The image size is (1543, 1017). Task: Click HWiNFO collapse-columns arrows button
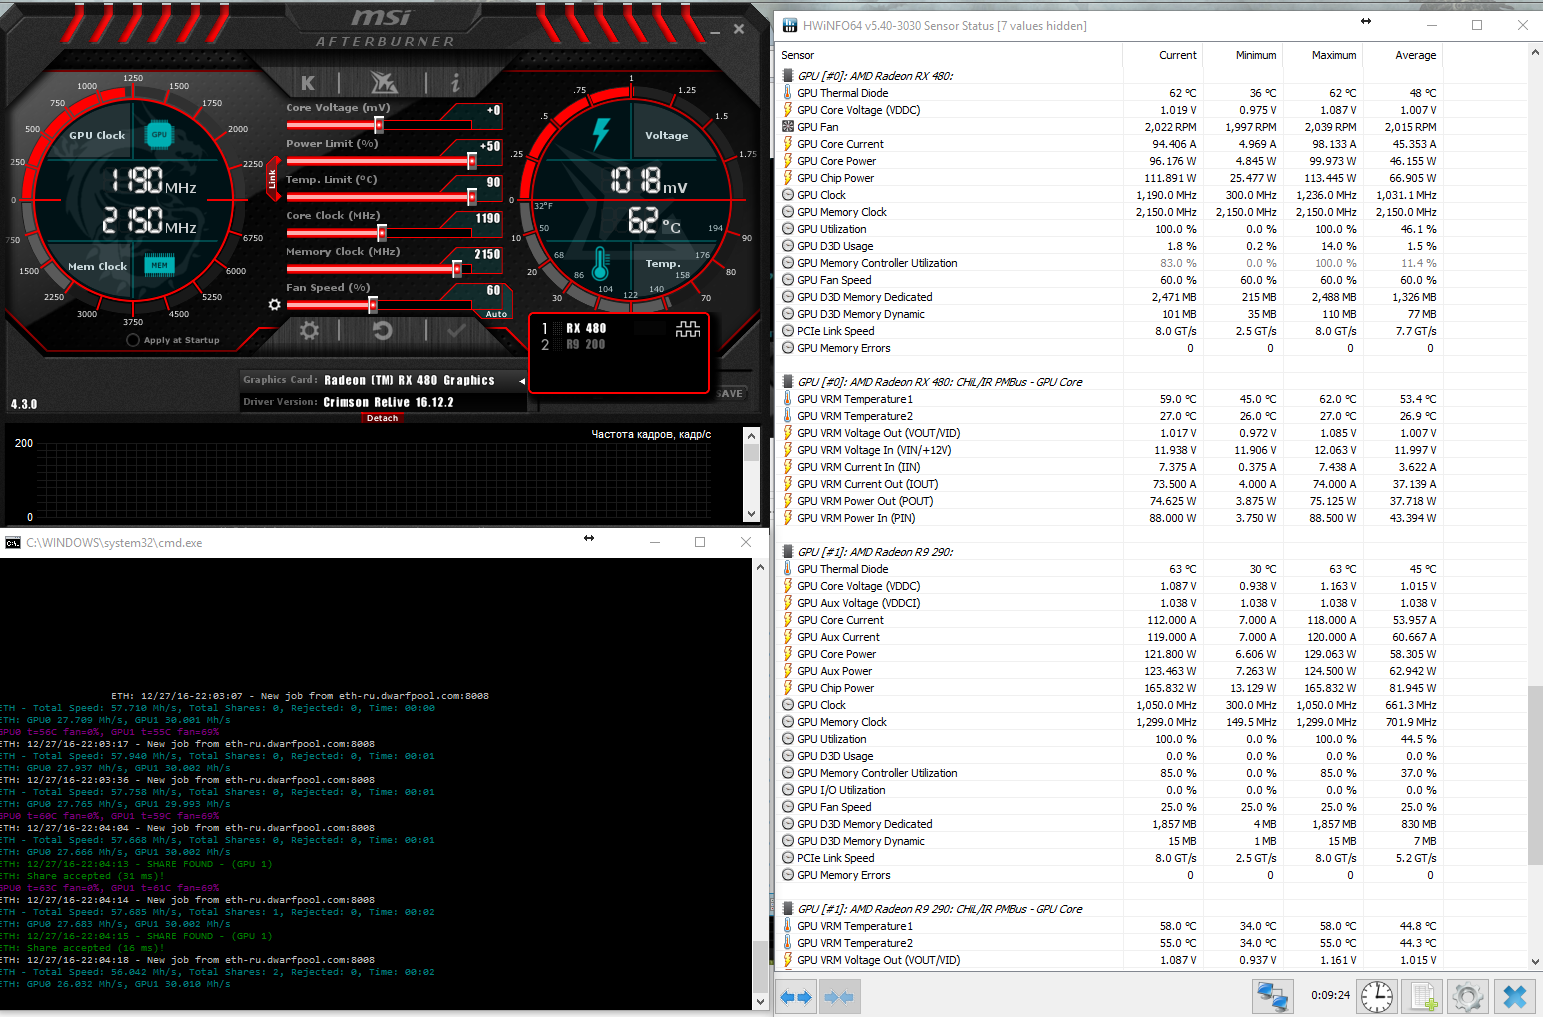point(839,997)
